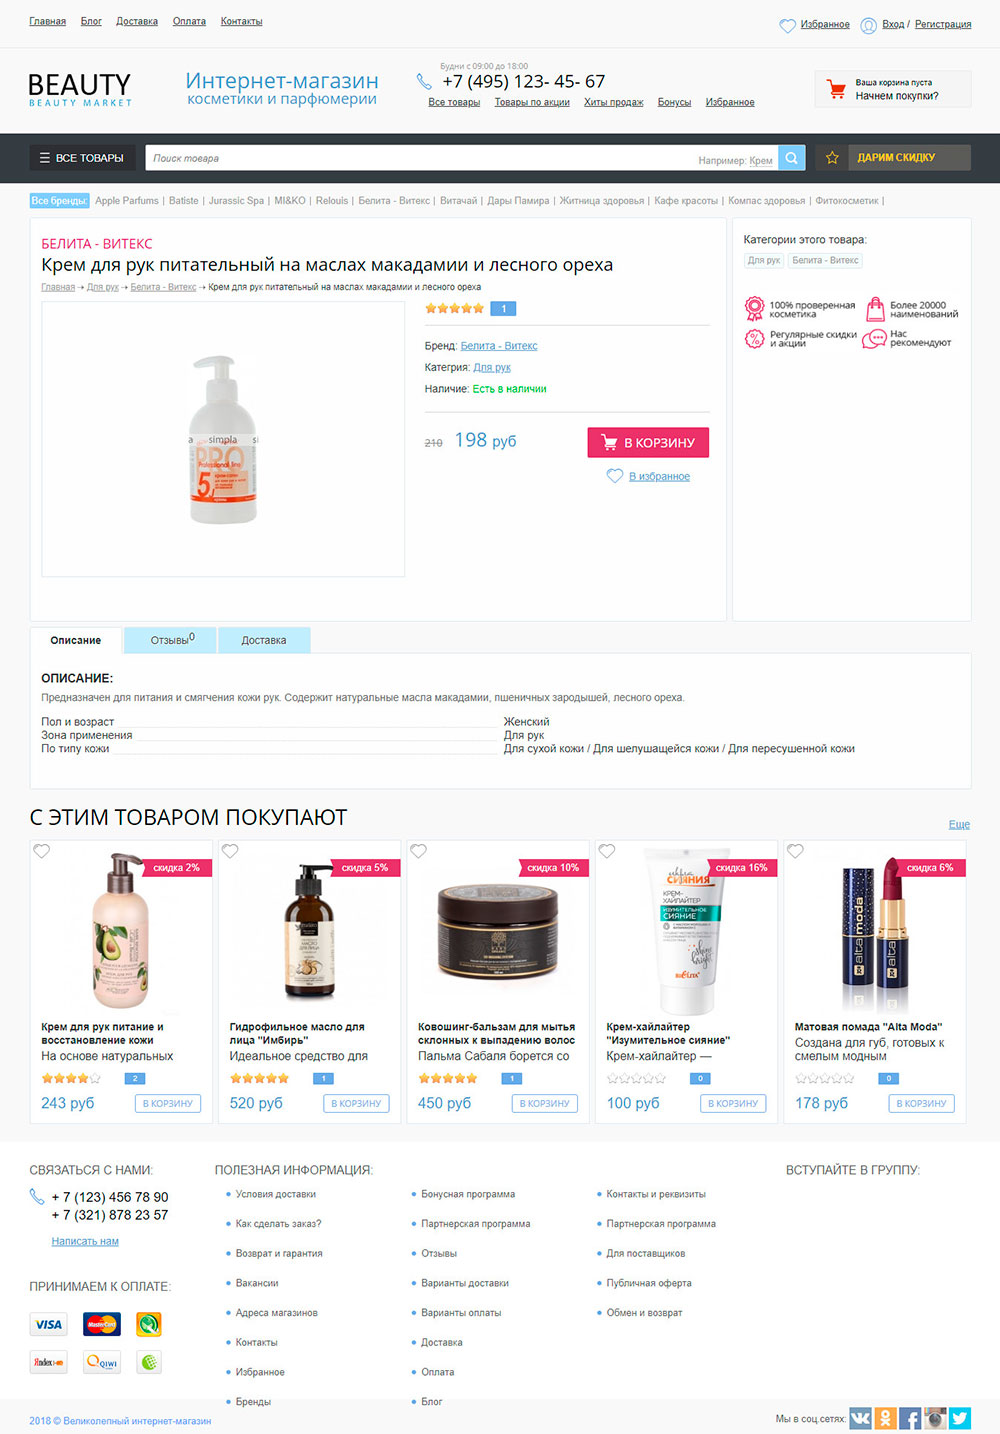This screenshot has height=1434, width=1000.
Task: Expand more related products via Еще
Action: click(959, 824)
